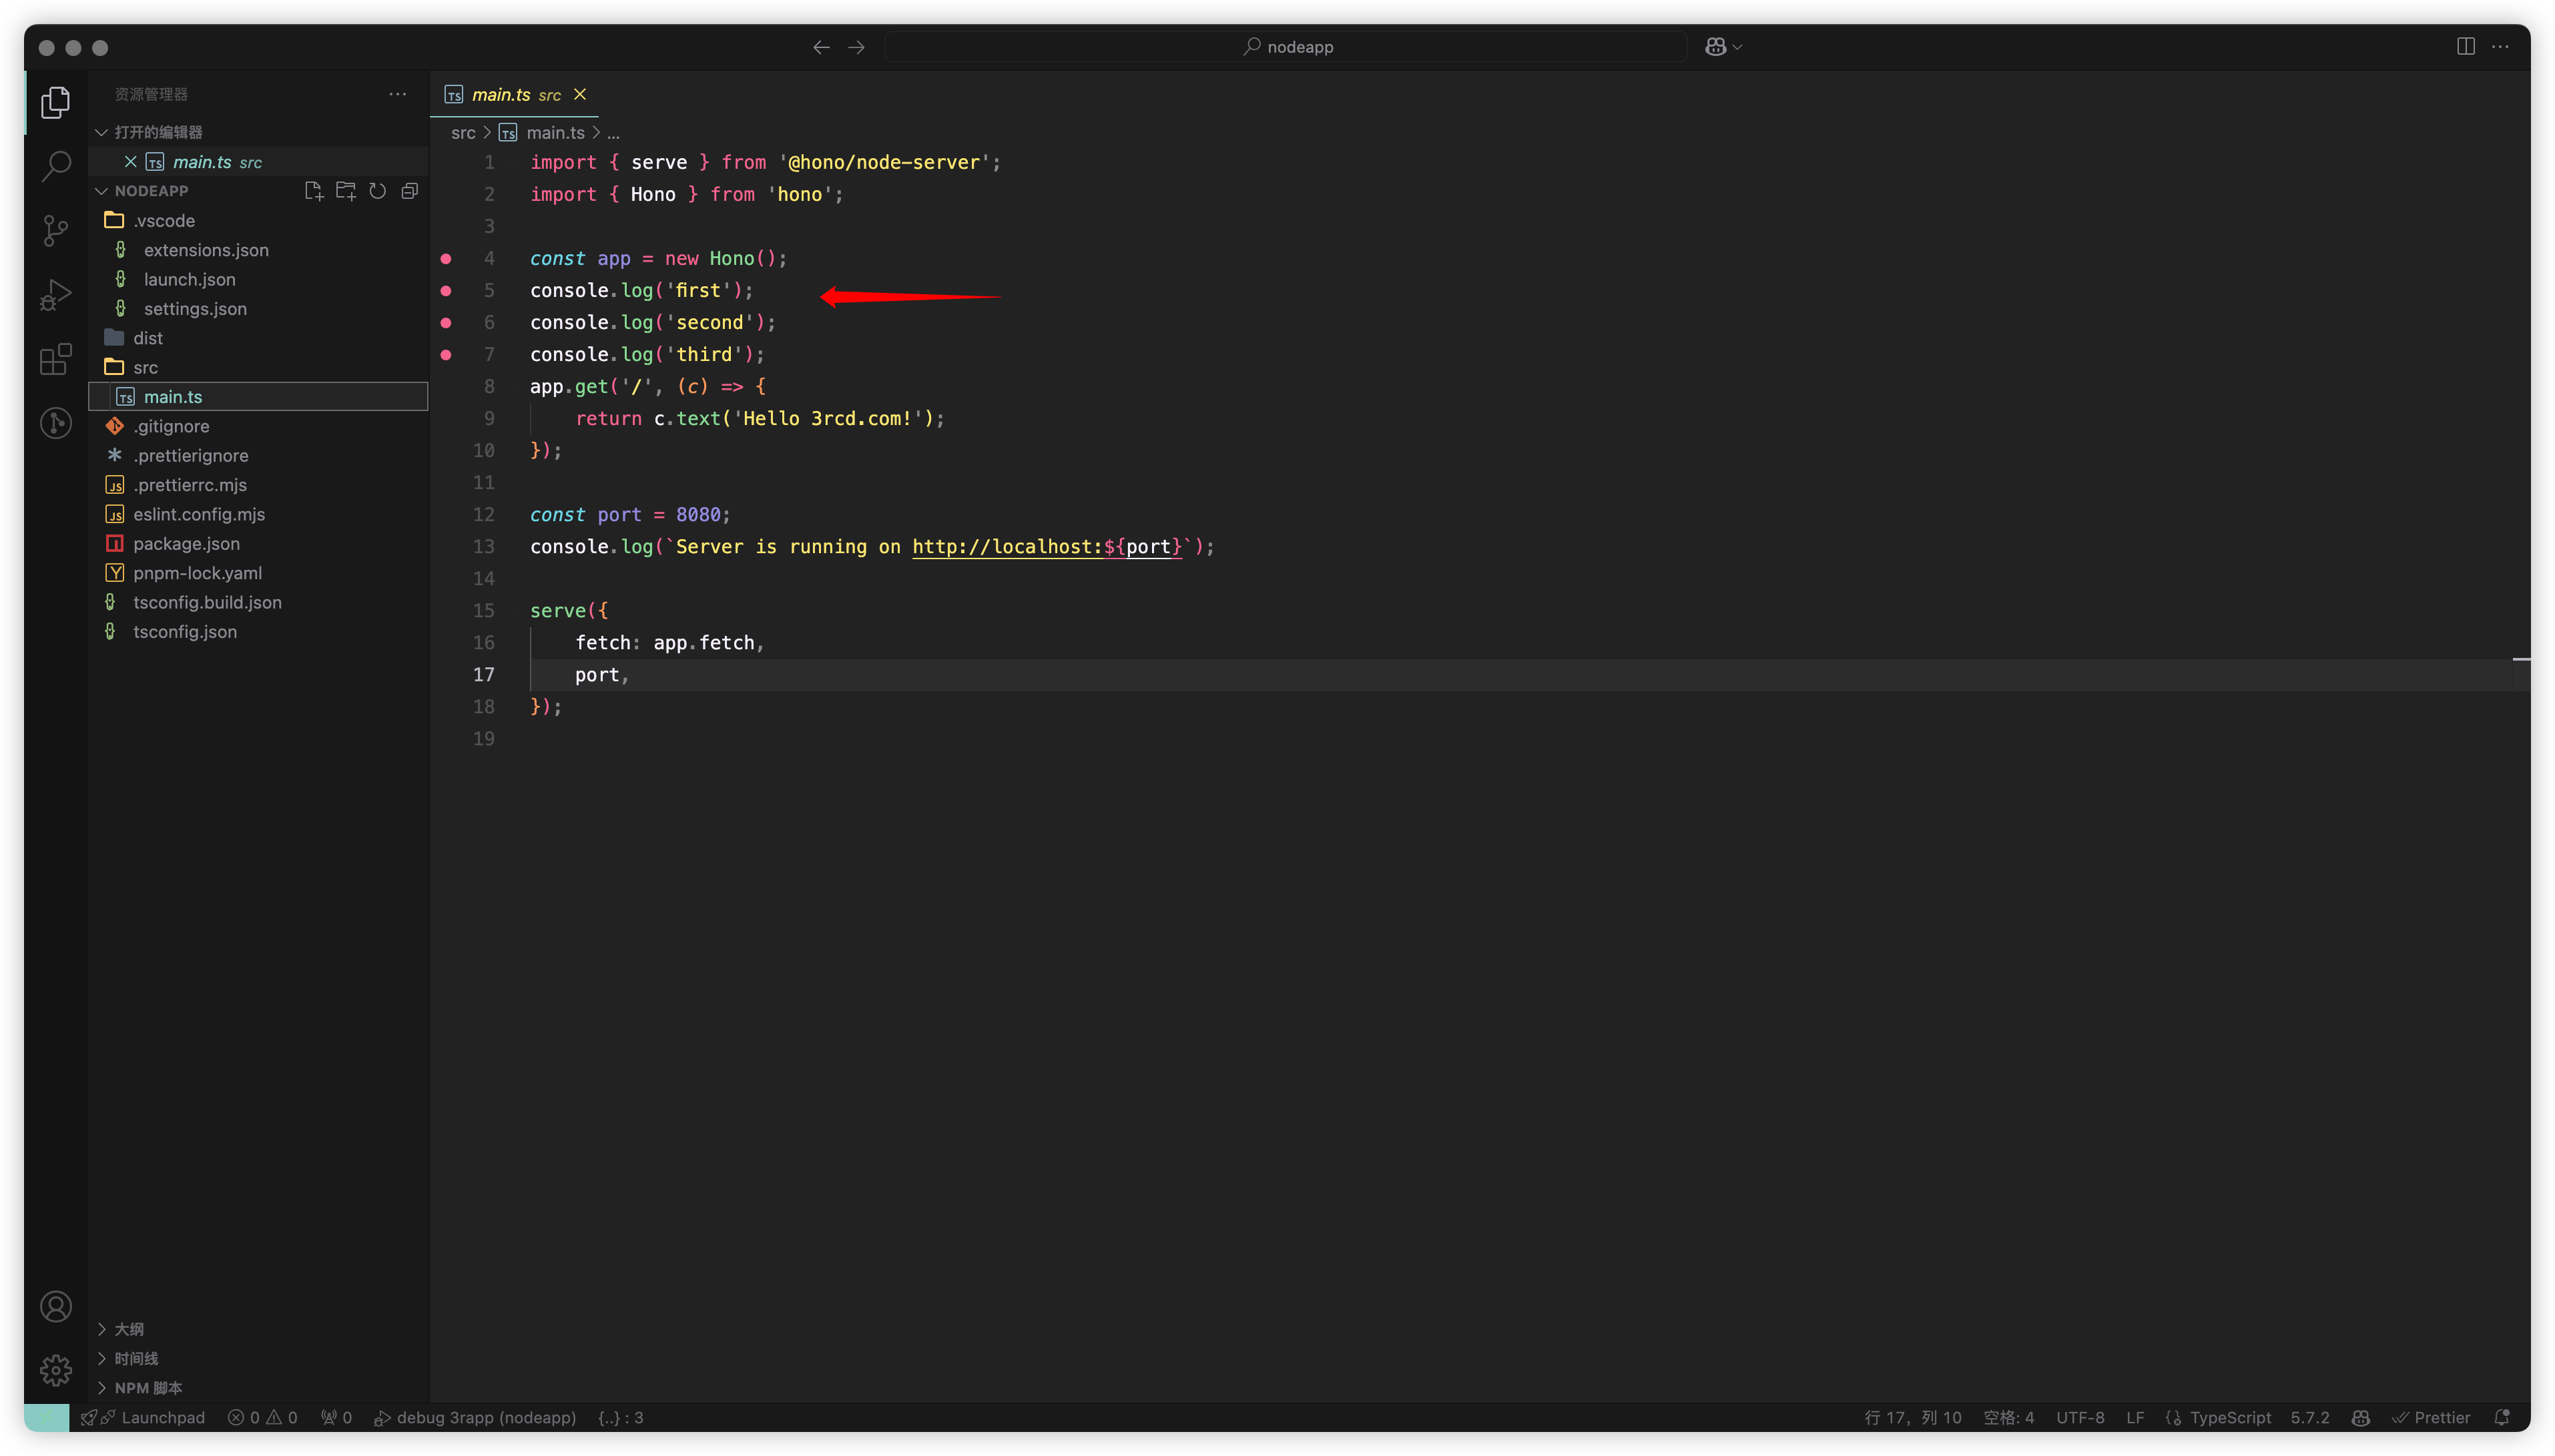Click the TypeScript language mode in status bar
This screenshot has width=2555, height=1456.
2229,1418
